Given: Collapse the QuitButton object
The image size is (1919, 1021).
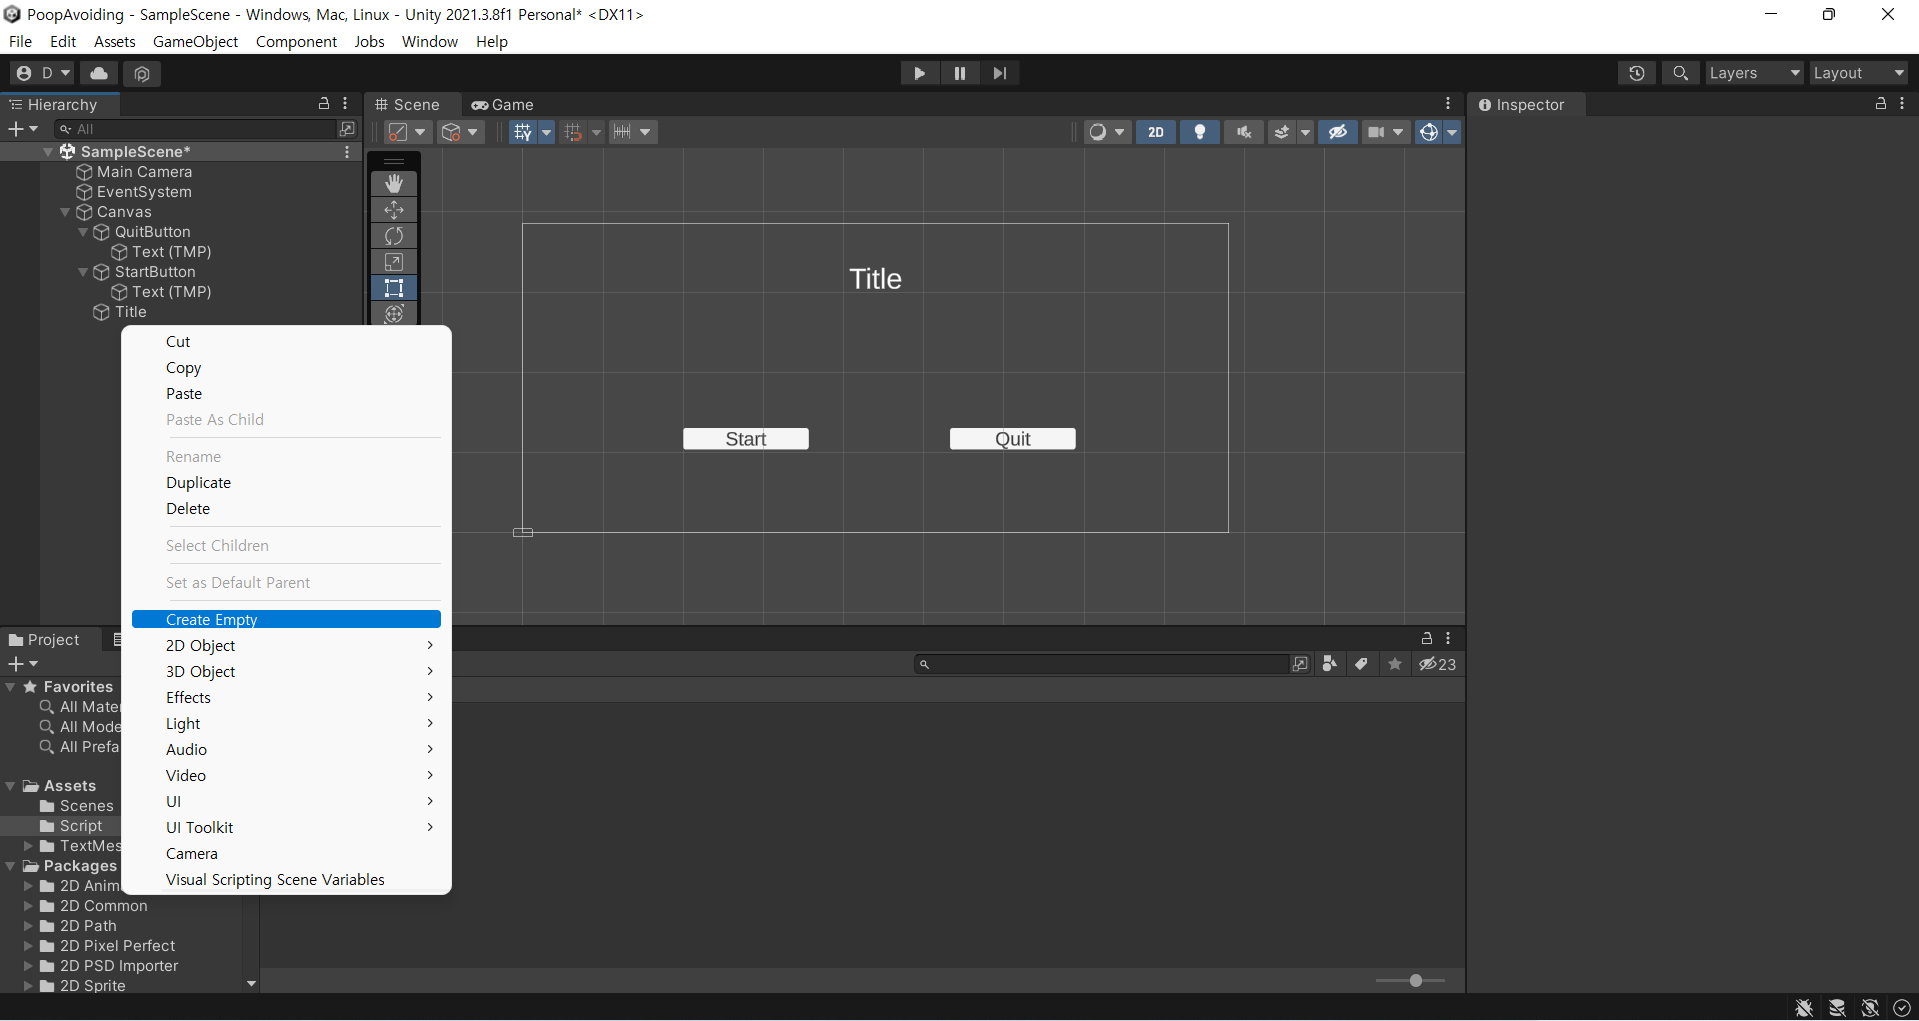Looking at the screenshot, I should [83, 232].
